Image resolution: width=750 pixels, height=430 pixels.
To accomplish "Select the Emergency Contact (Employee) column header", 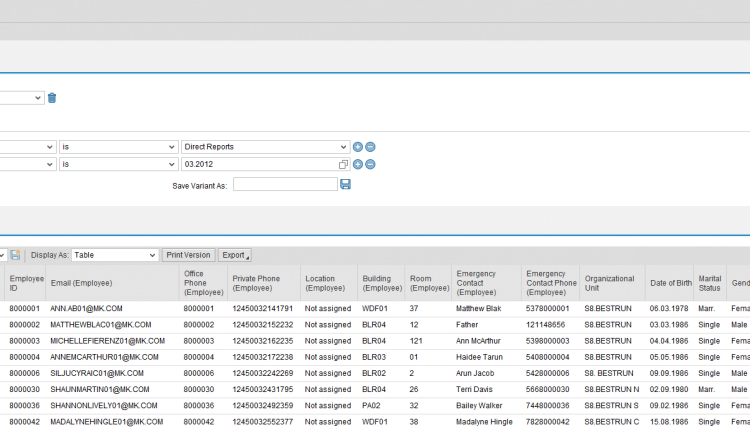I will 486,283.
